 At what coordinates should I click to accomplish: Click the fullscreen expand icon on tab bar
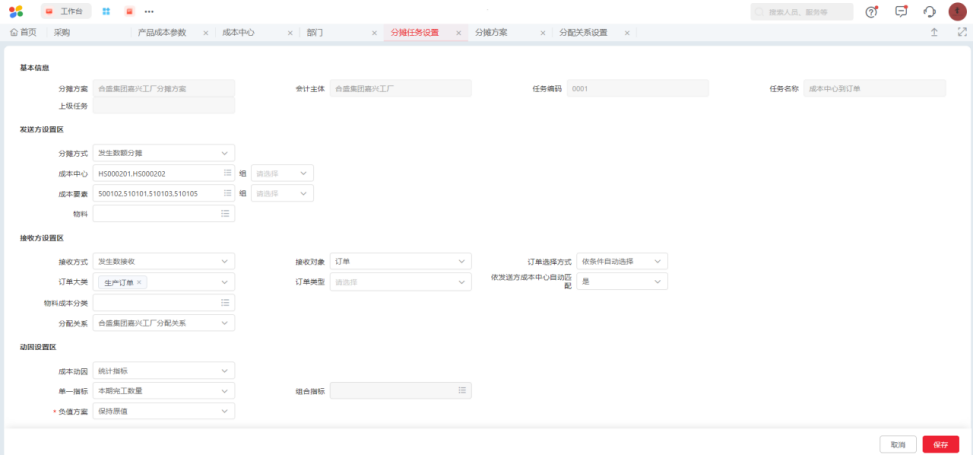pos(962,33)
